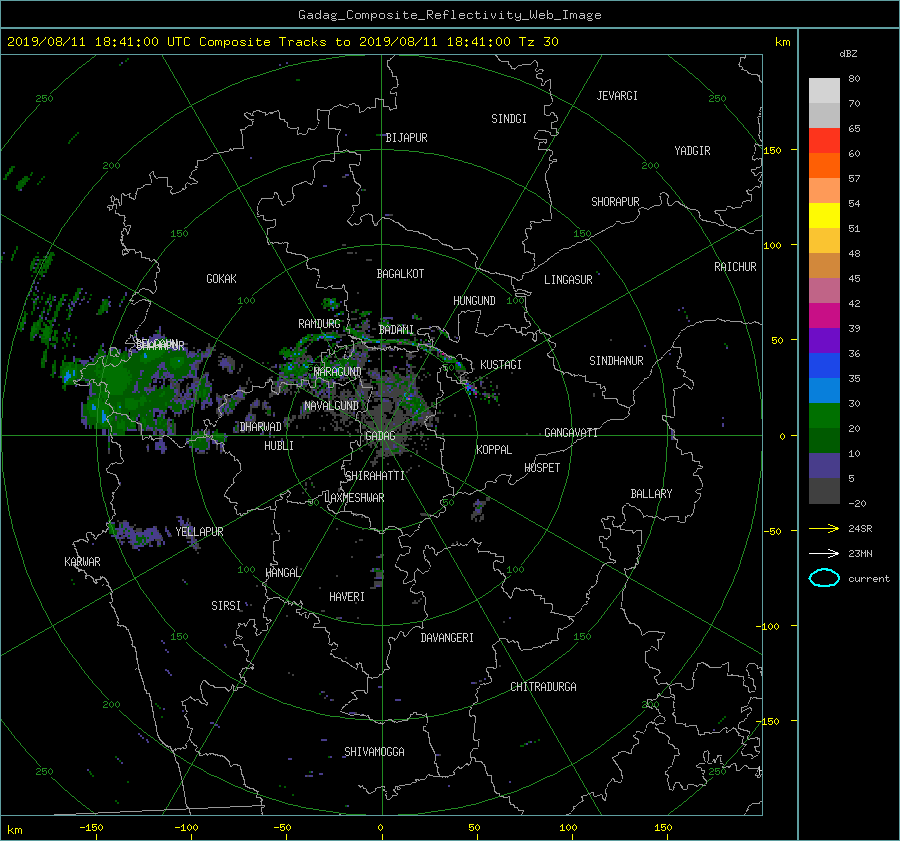The image size is (900, 841).
Task: Click the BAGALKOT city label
Action: [400, 274]
